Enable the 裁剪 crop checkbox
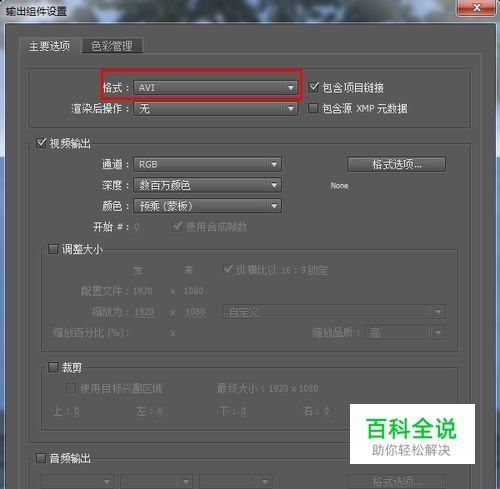Screen dimensions: 500x489 [53, 367]
